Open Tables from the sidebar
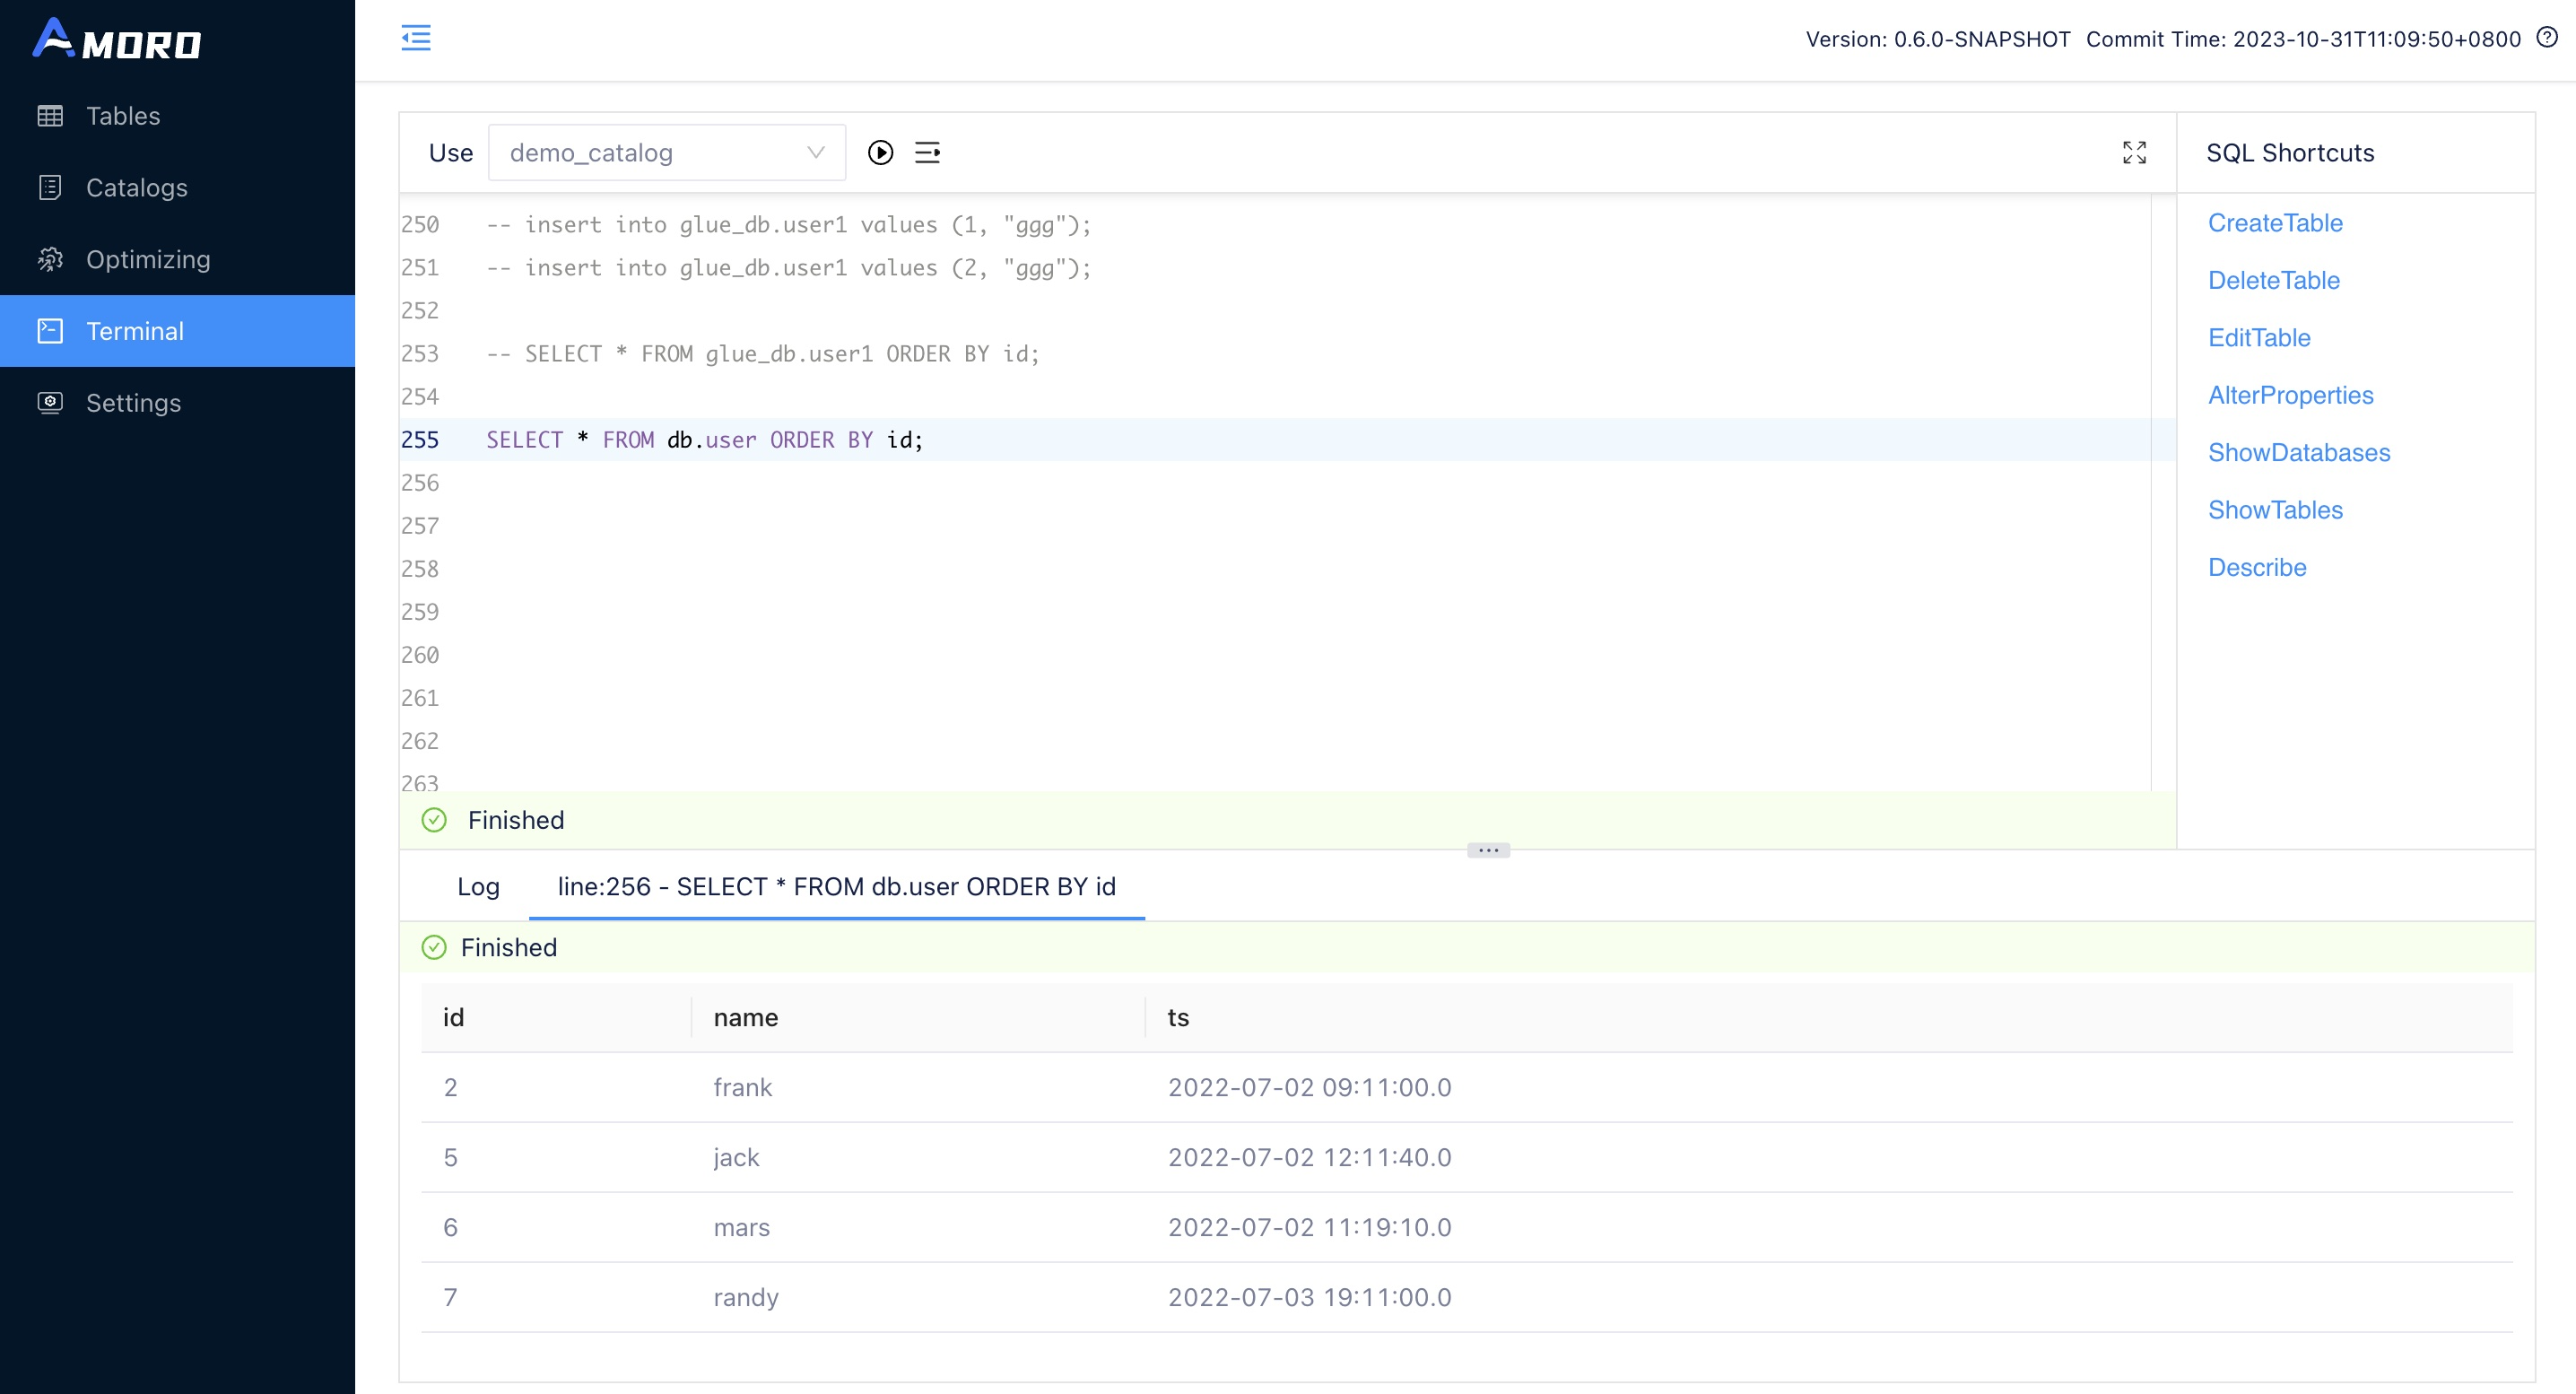Screen dimensions: 2576x1394 122,116
